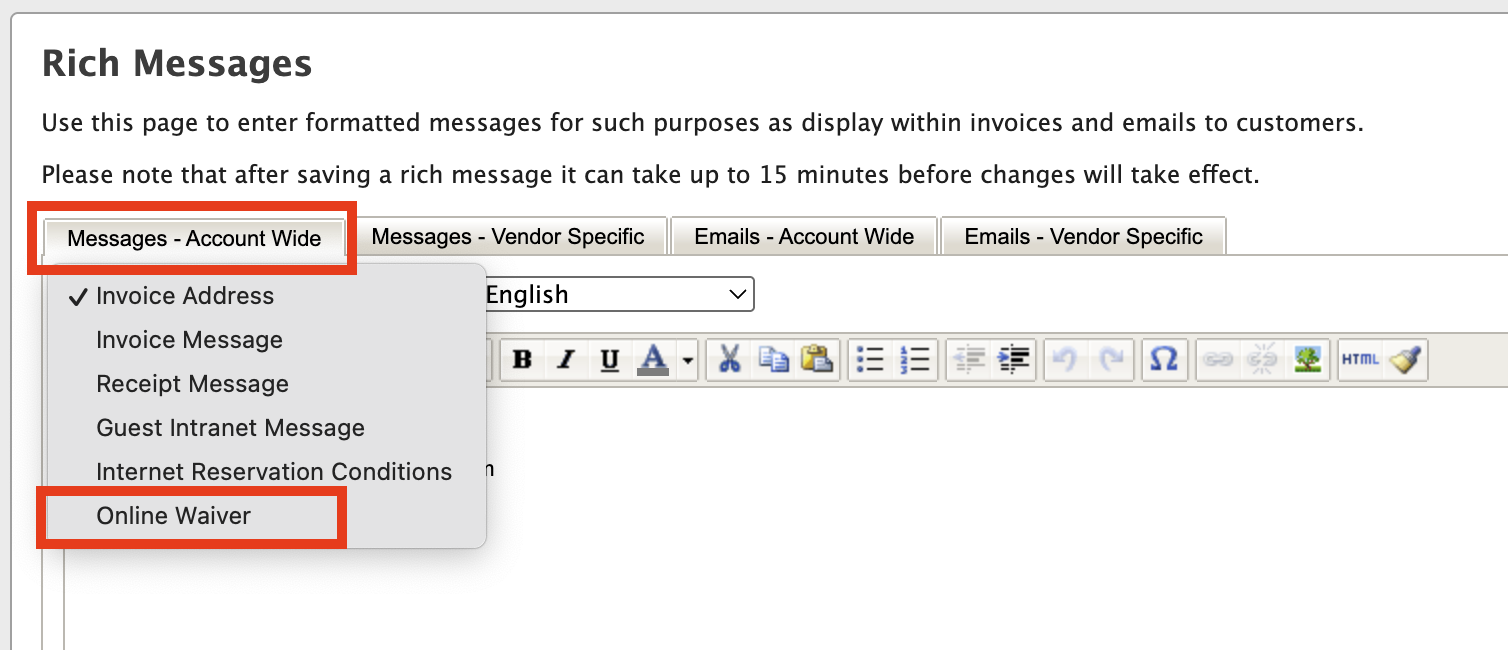Choose Internet Reservation Conditions option
The height and width of the screenshot is (650, 1508).
274,472
